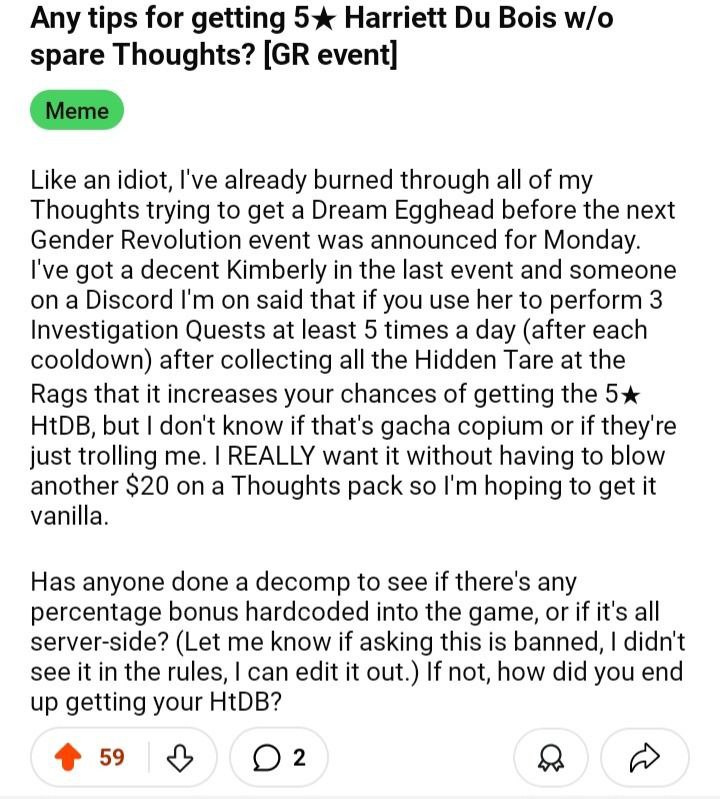Click the comment count showing 2
720x799 pixels.
[x=299, y=758]
